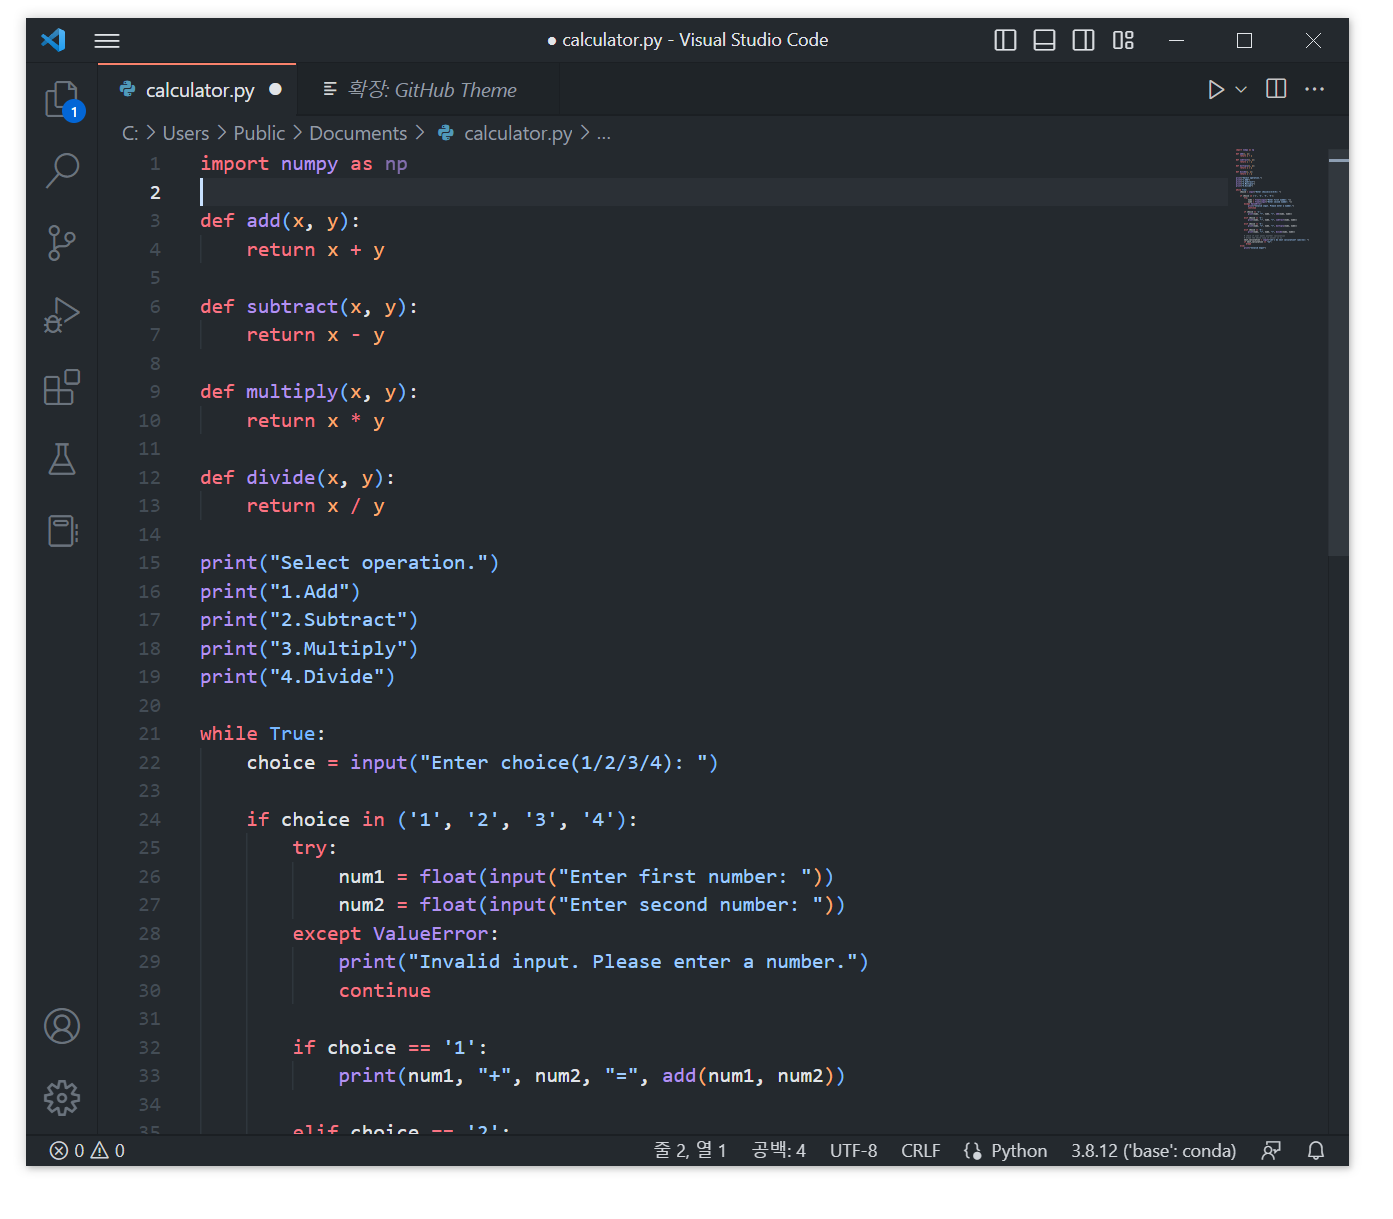Click the 'def add(x, y):' line
The image size is (1393, 1219).
[x=280, y=221]
